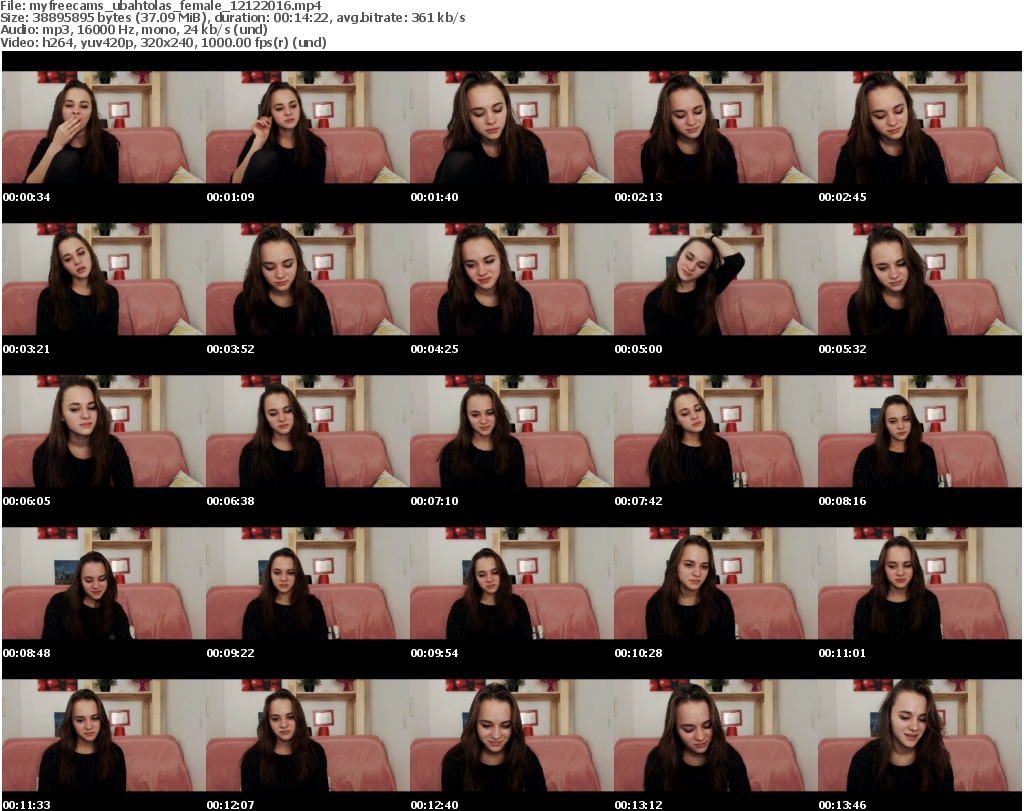Select the thumbnail above 00:12:40
The image size is (1024, 811).
pos(511,736)
